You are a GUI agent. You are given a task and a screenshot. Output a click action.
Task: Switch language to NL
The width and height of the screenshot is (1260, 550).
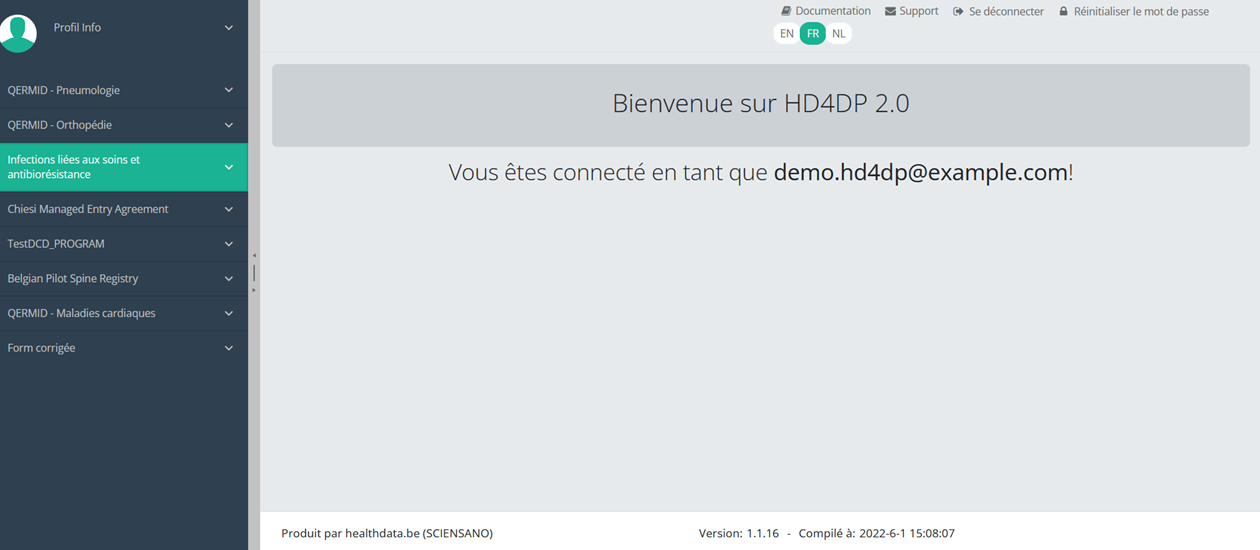pyautogui.click(x=838, y=34)
